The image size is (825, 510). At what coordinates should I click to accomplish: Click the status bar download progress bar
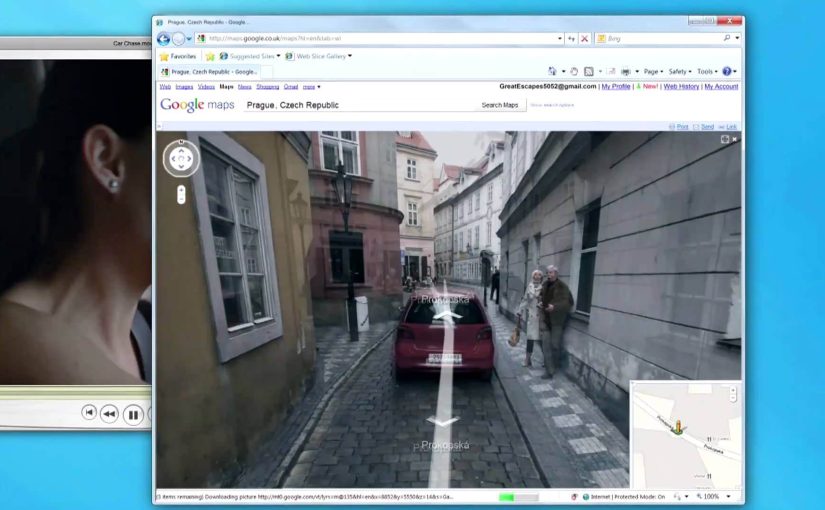tap(519, 497)
